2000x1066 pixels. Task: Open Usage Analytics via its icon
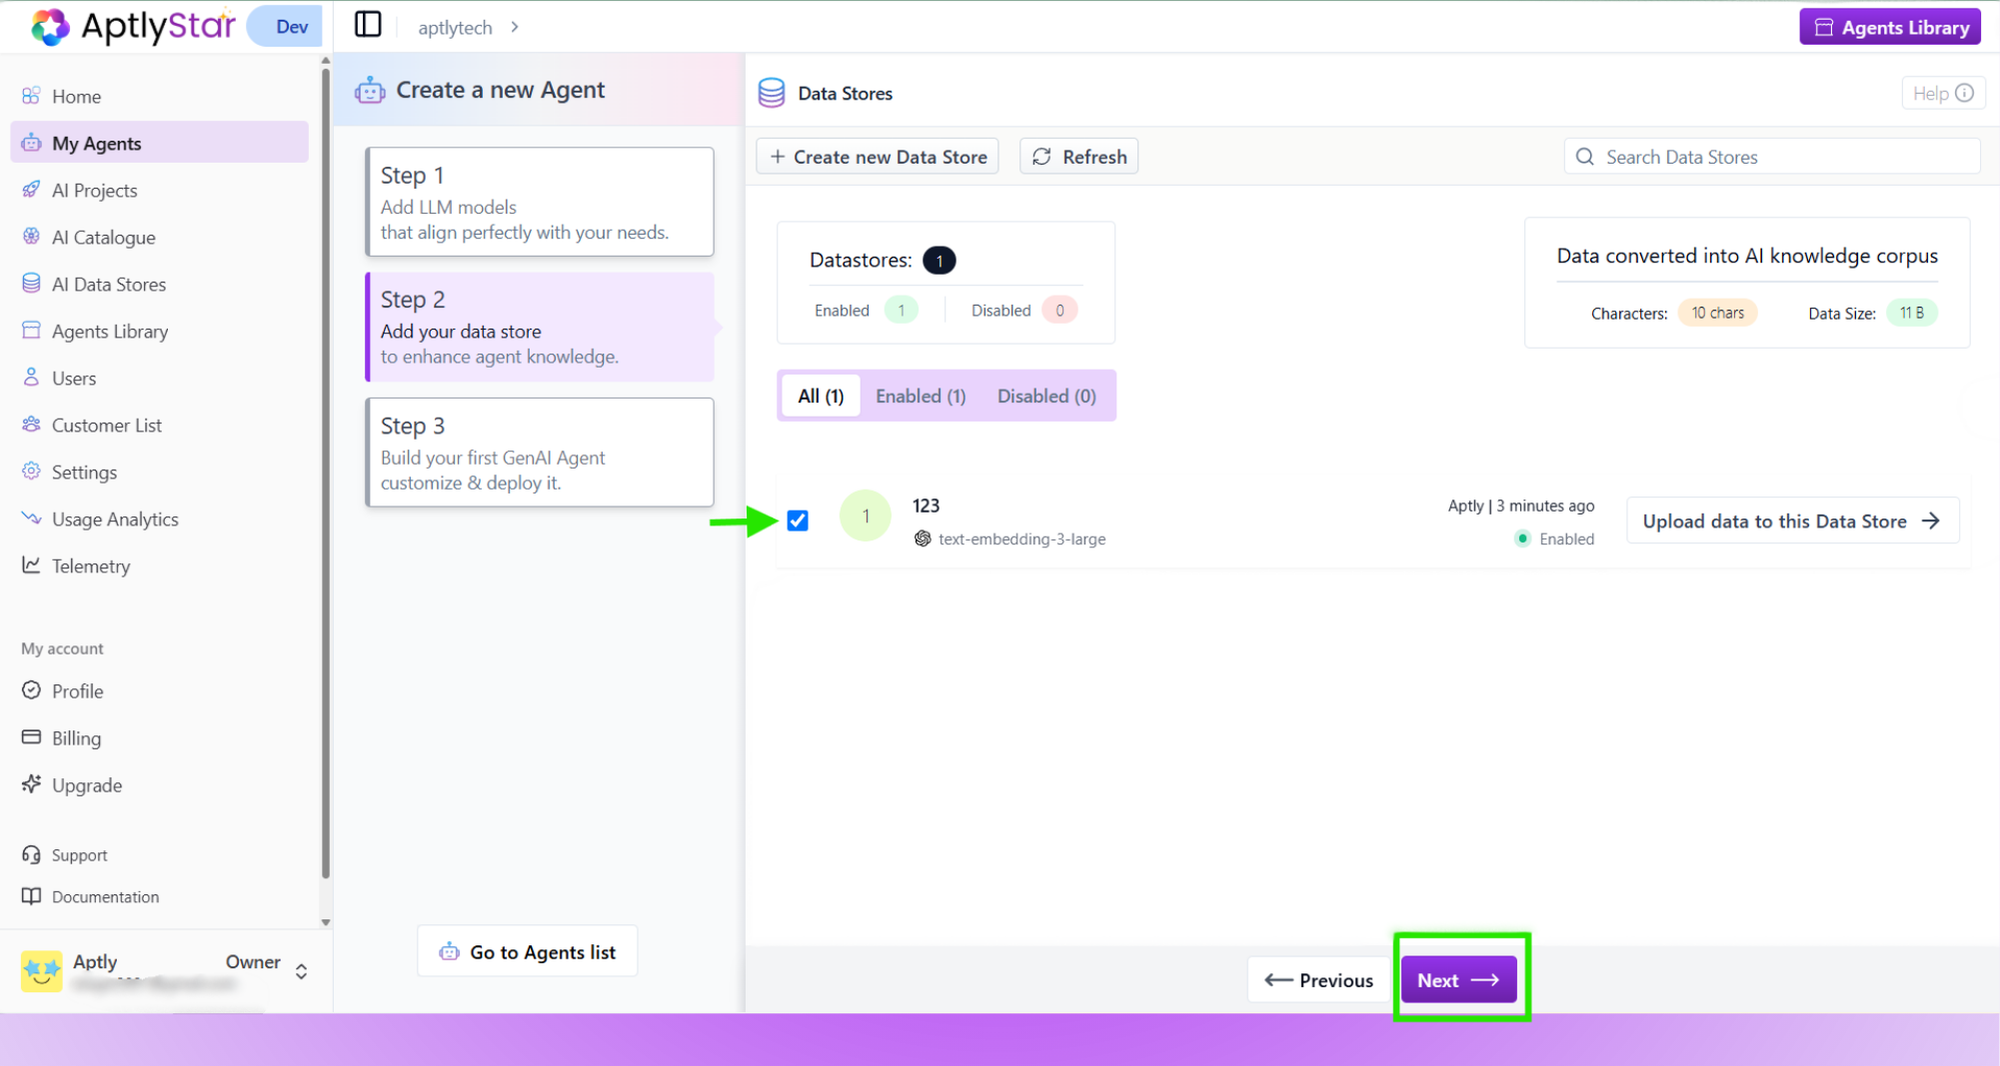tap(31, 518)
